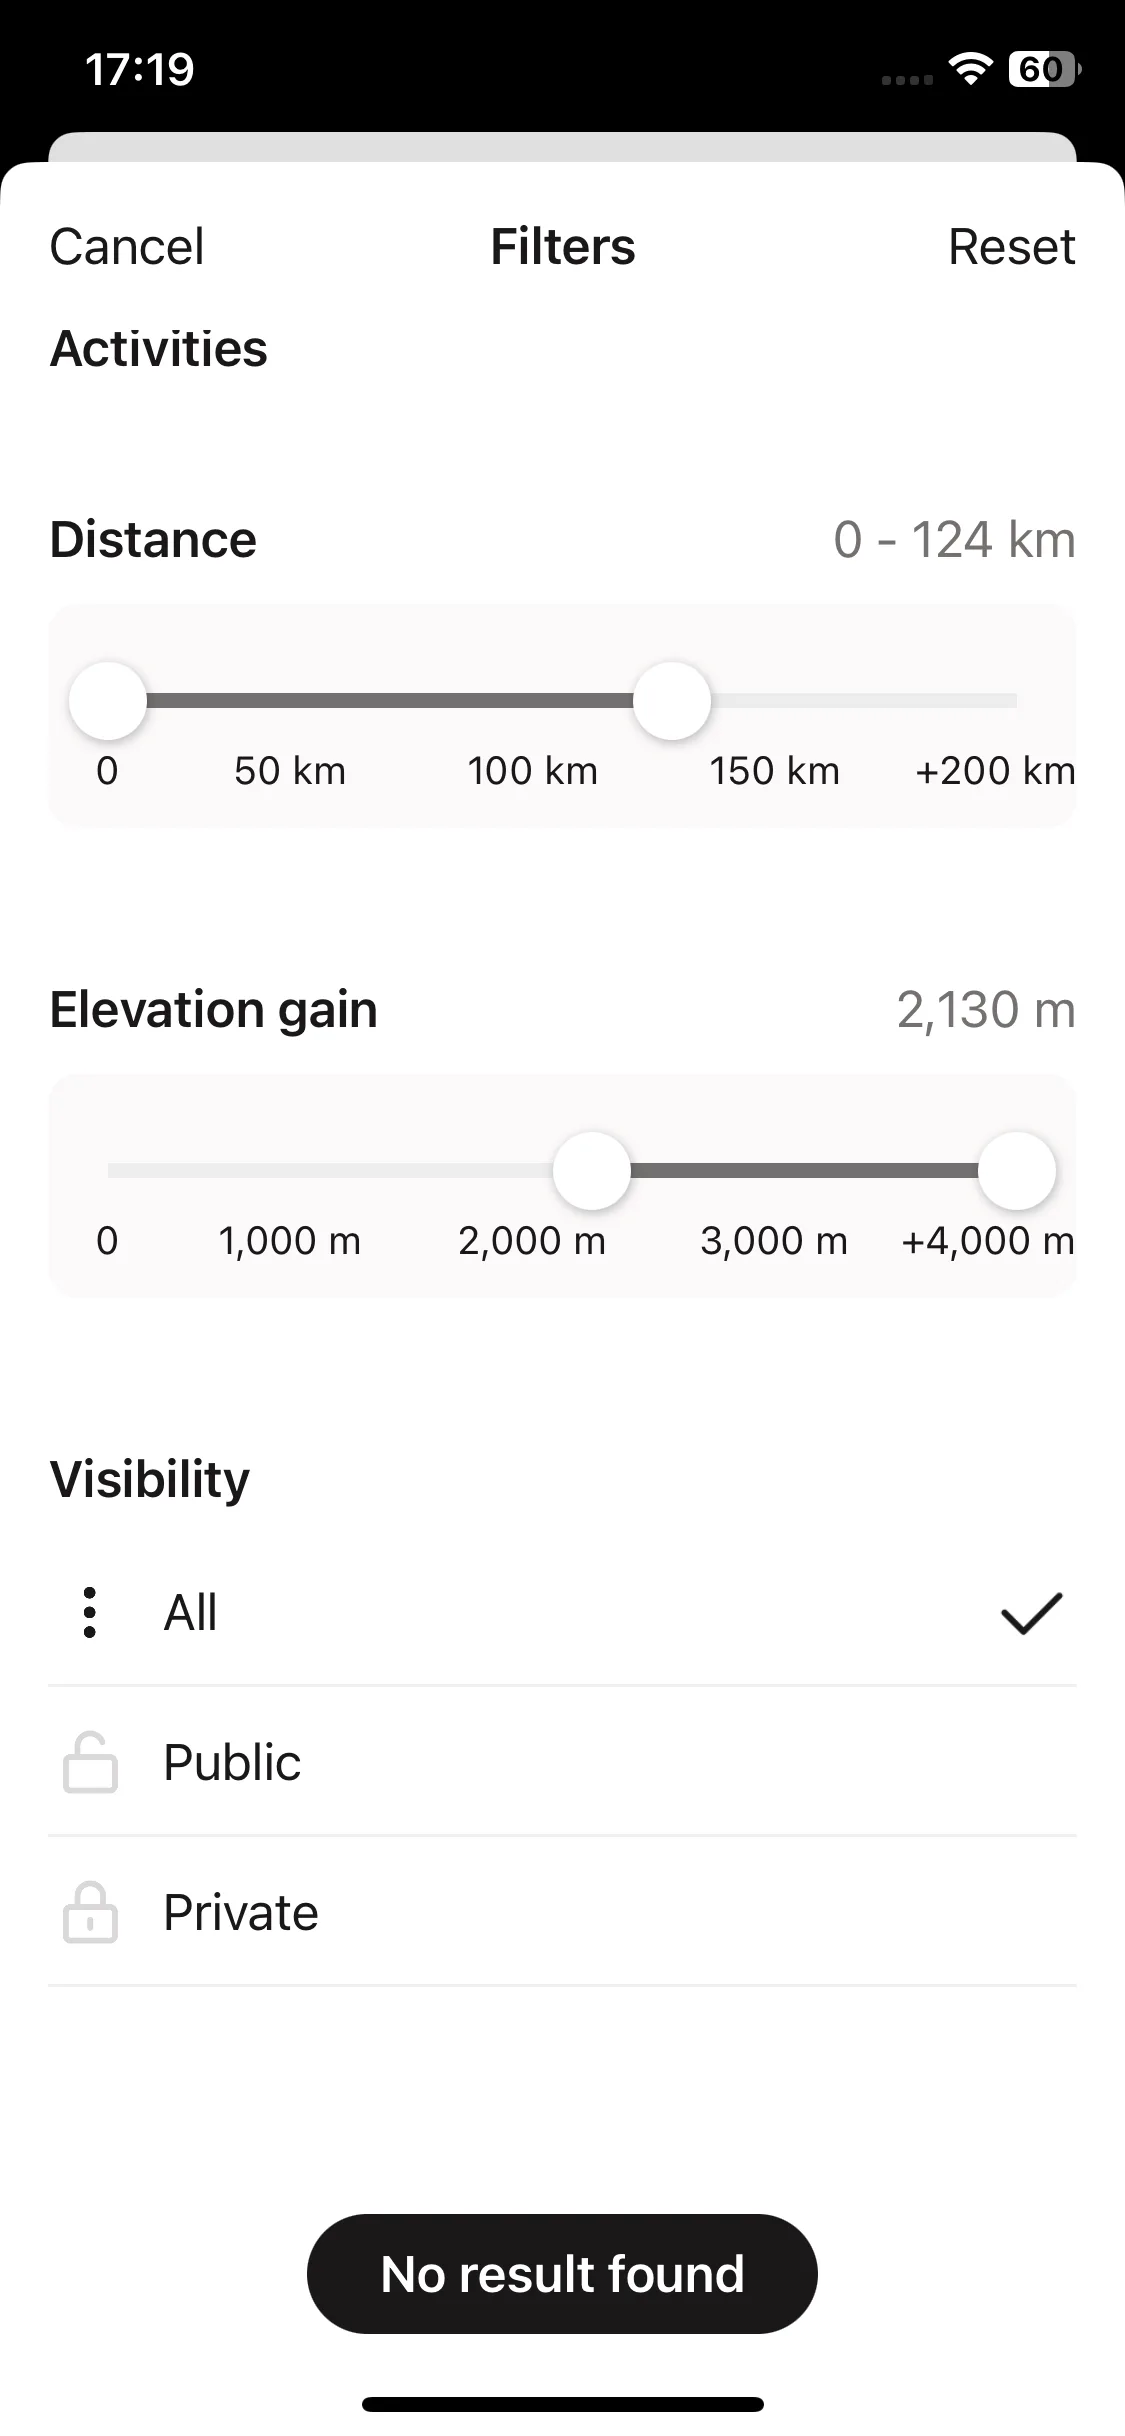Tap the battery indicator icon
The height and width of the screenshot is (2436, 1125).
[1045, 69]
